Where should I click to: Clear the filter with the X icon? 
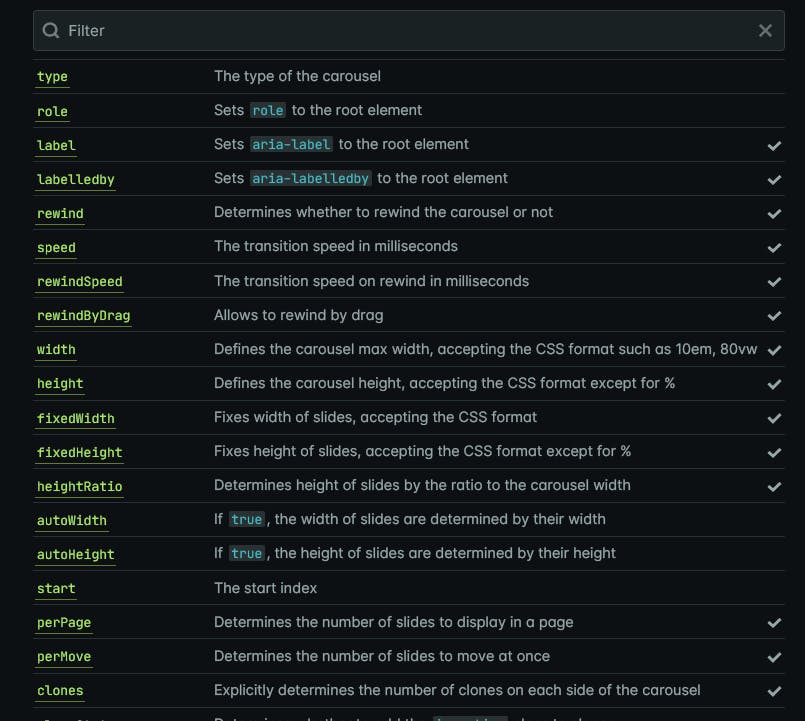765,31
